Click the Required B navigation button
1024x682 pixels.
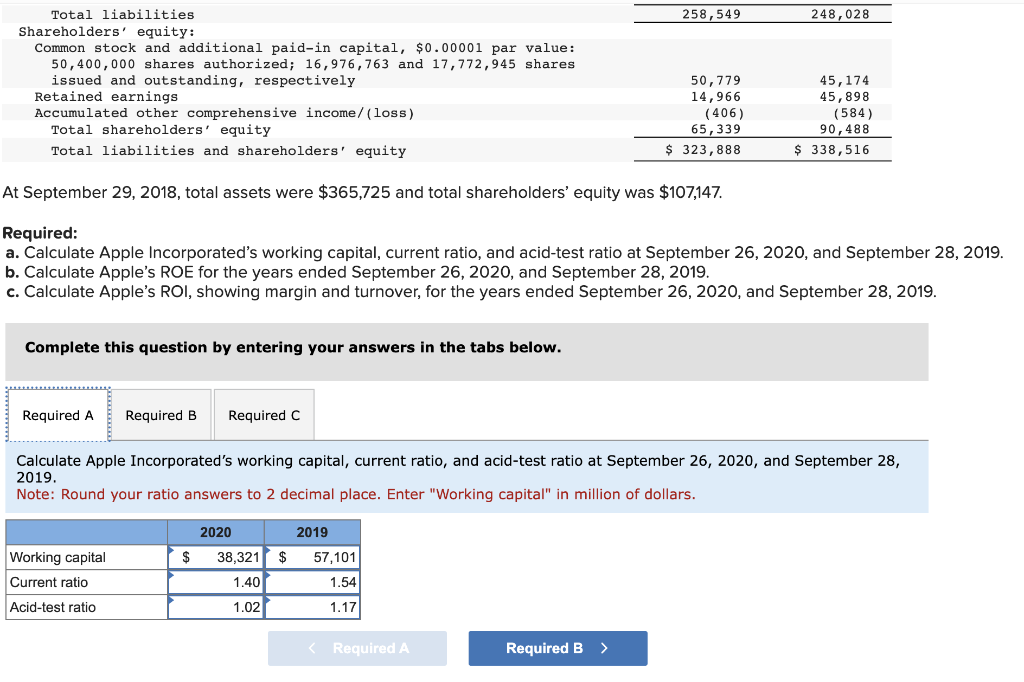(557, 648)
